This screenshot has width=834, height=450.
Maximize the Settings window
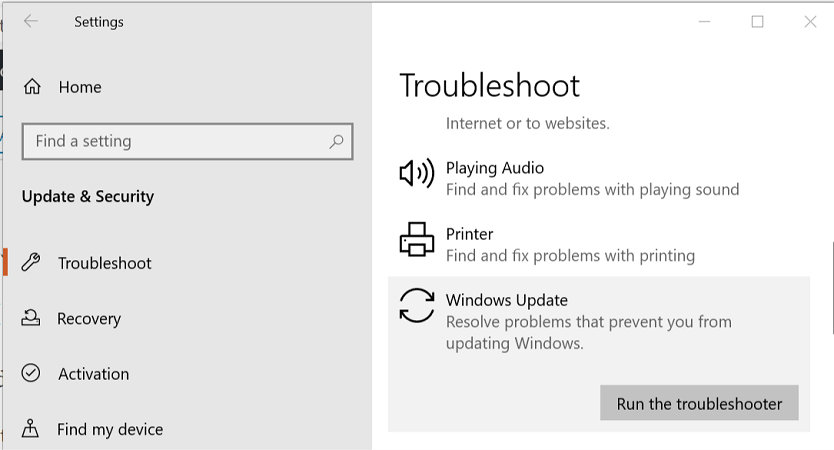tap(757, 21)
